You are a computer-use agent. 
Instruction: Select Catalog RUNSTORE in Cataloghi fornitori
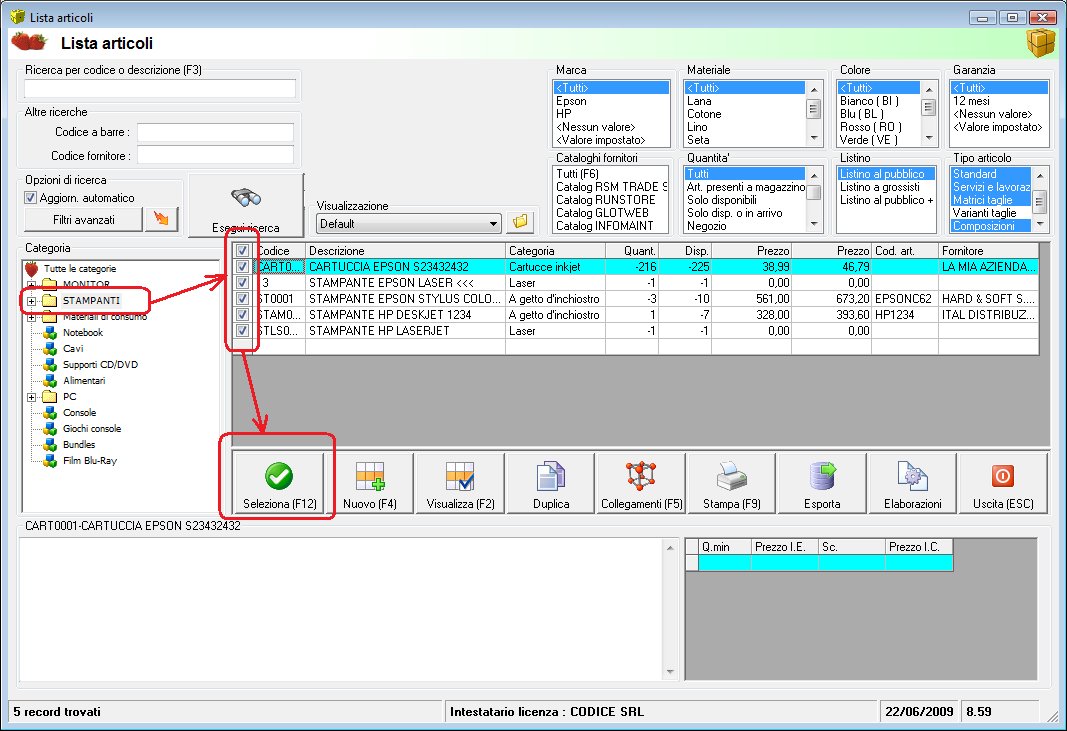(x=606, y=199)
